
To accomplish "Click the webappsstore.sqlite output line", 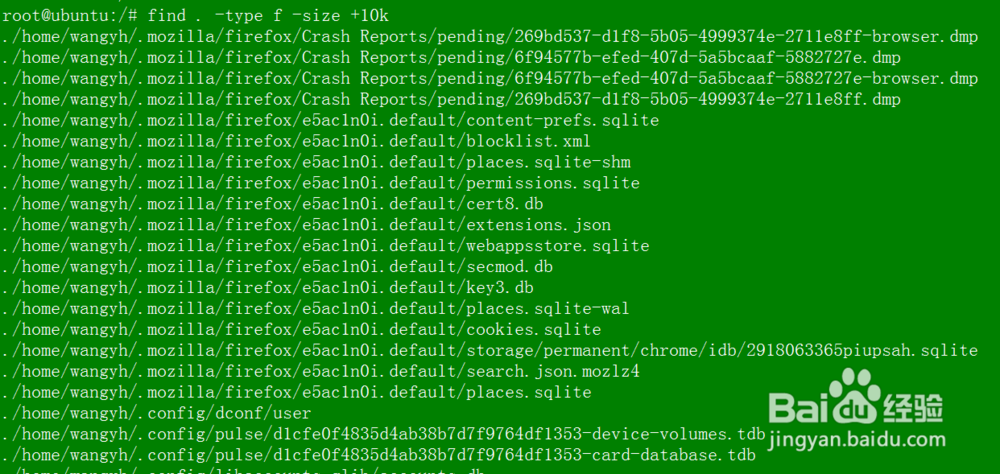I will click(325, 246).
